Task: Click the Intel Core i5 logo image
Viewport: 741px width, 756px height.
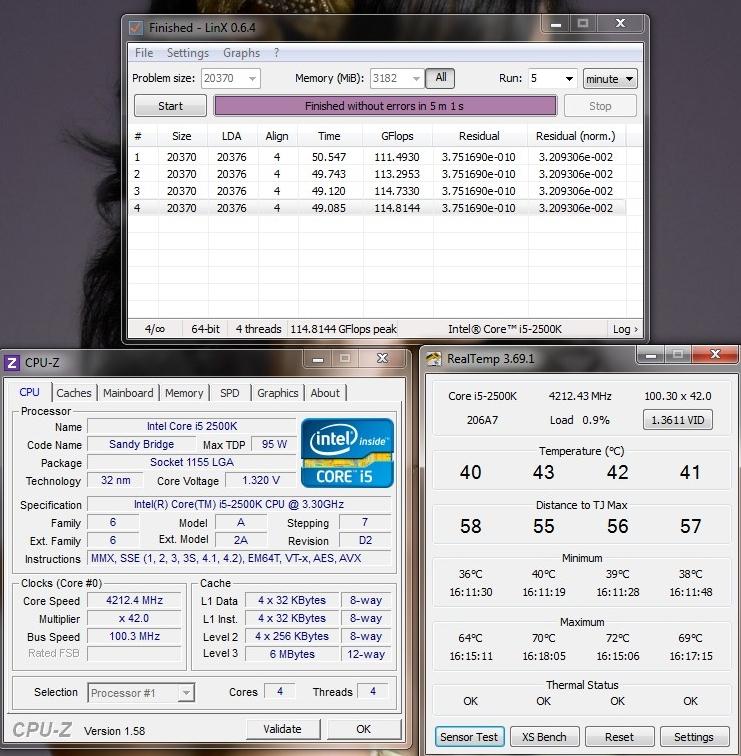Action: pos(347,453)
